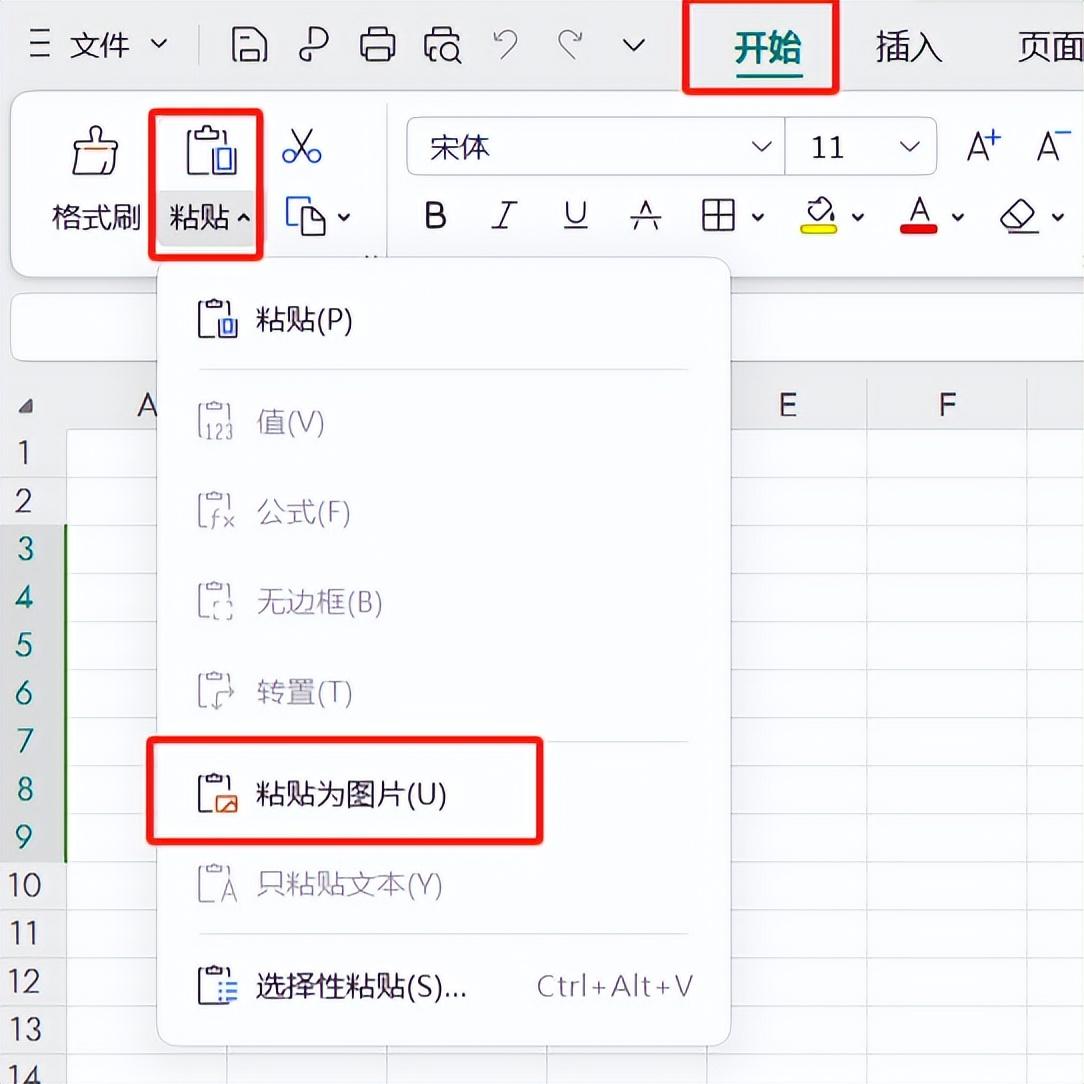Switch to the 页面 Page tab

[x=1050, y=48]
